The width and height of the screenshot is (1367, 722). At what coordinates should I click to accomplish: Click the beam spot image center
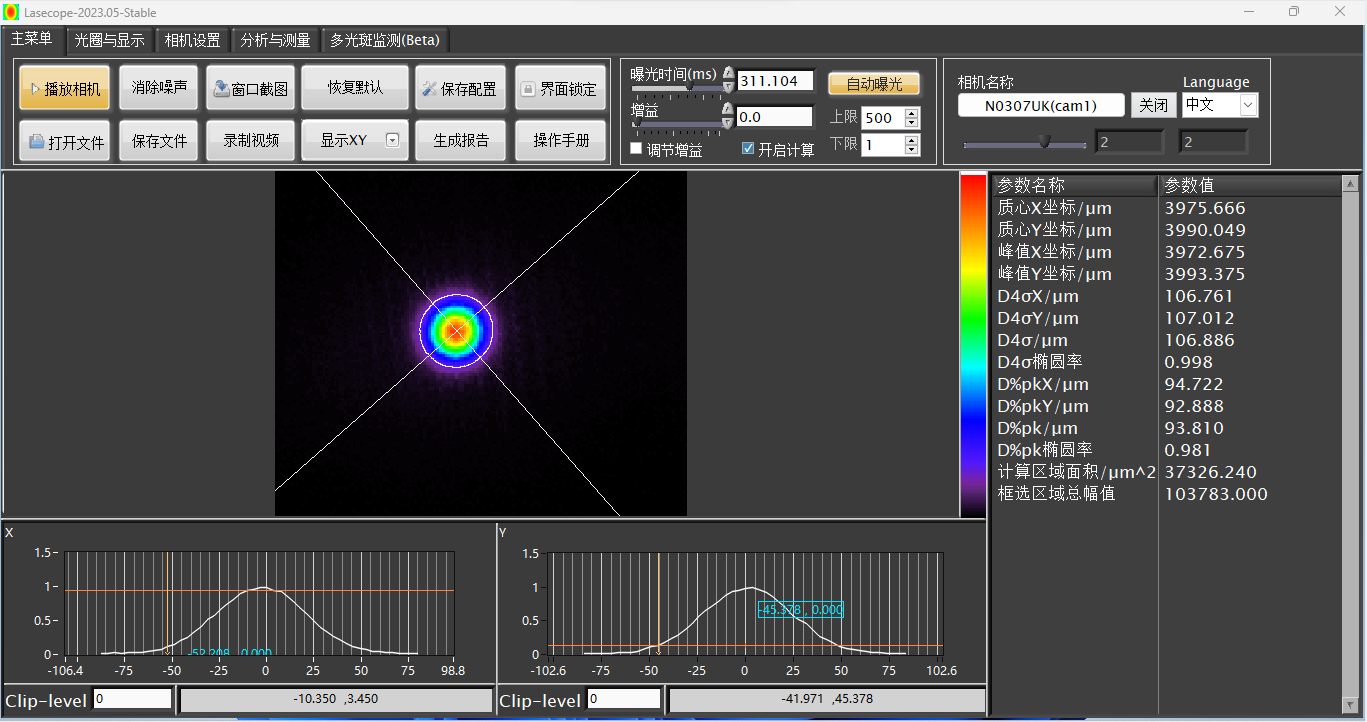point(456,330)
